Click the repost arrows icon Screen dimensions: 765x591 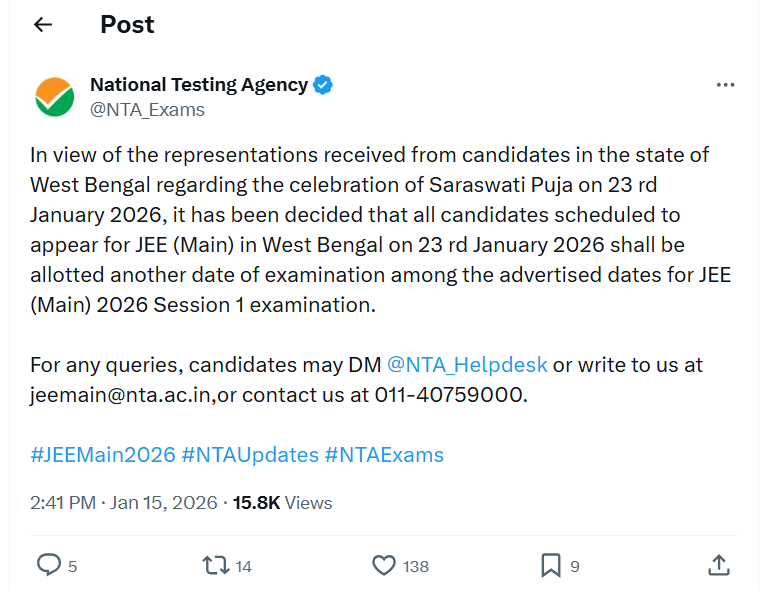click(216, 565)
